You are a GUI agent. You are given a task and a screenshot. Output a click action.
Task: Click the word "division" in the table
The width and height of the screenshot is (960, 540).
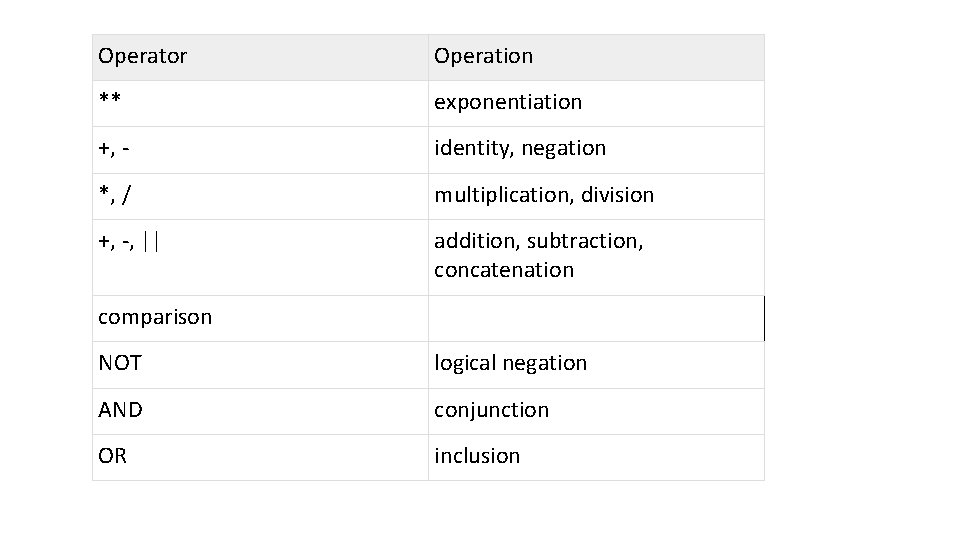(616, 195)
